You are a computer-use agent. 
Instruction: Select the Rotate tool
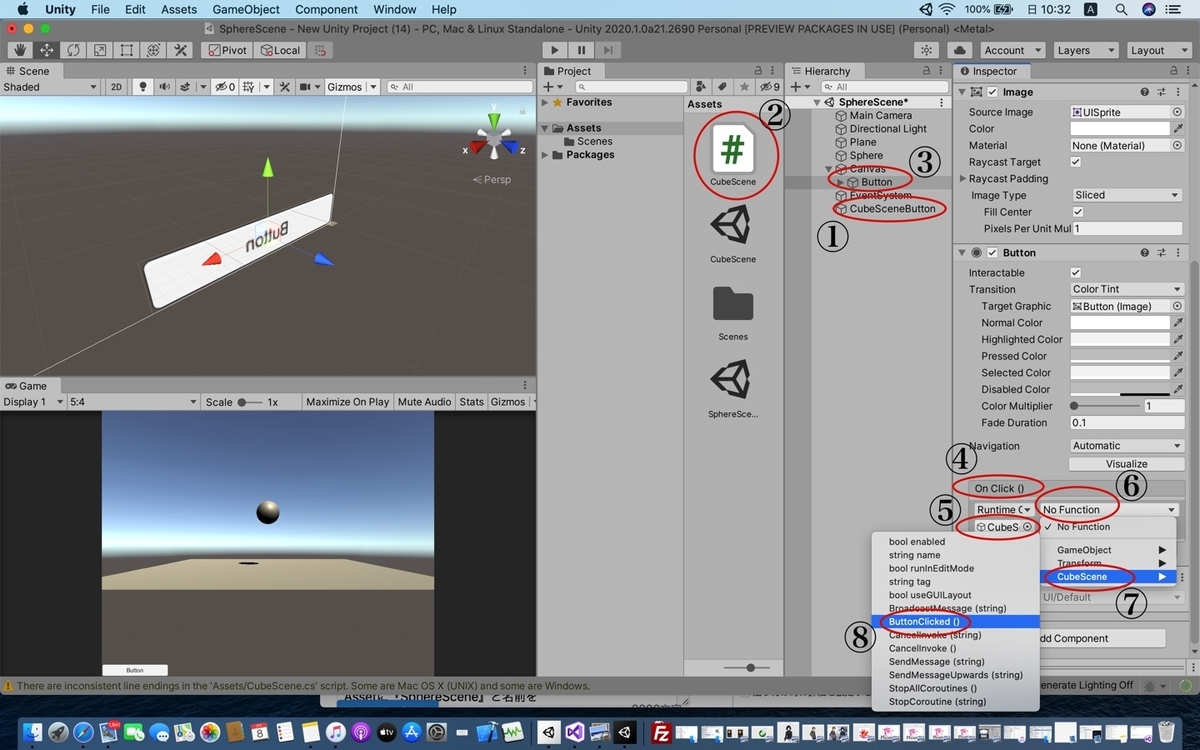[x=73, y=50]
